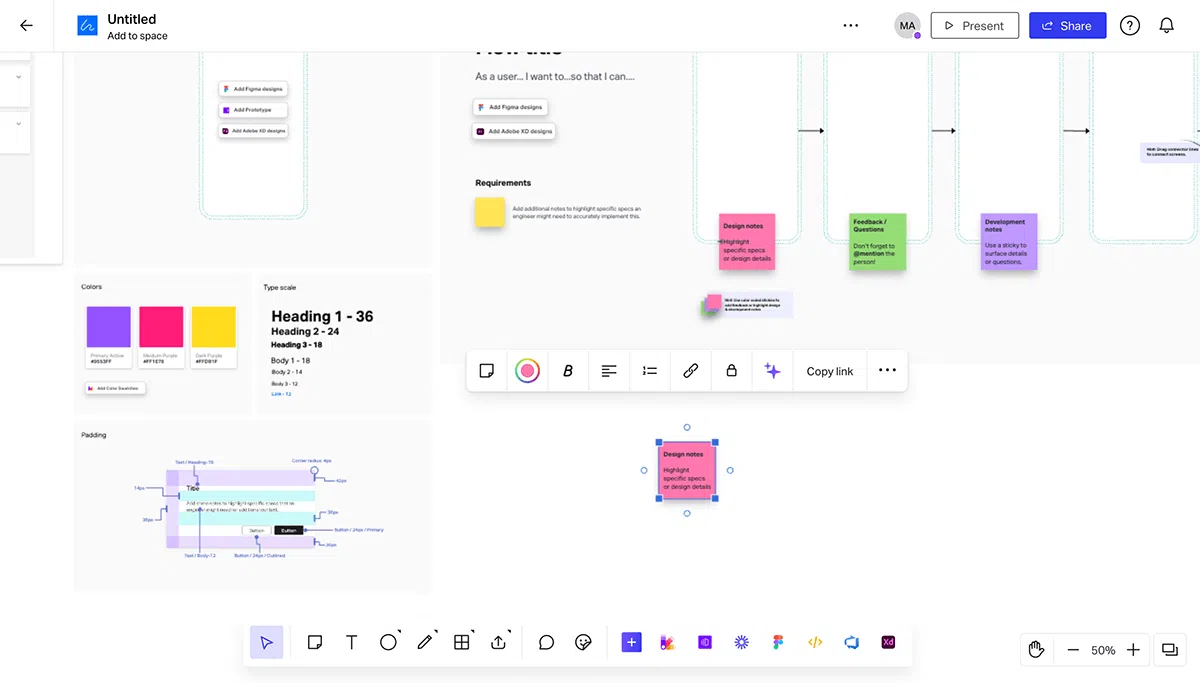Open the table/grid tool menu
Viewport: 1200px width, 683px height.
(462, 643)
